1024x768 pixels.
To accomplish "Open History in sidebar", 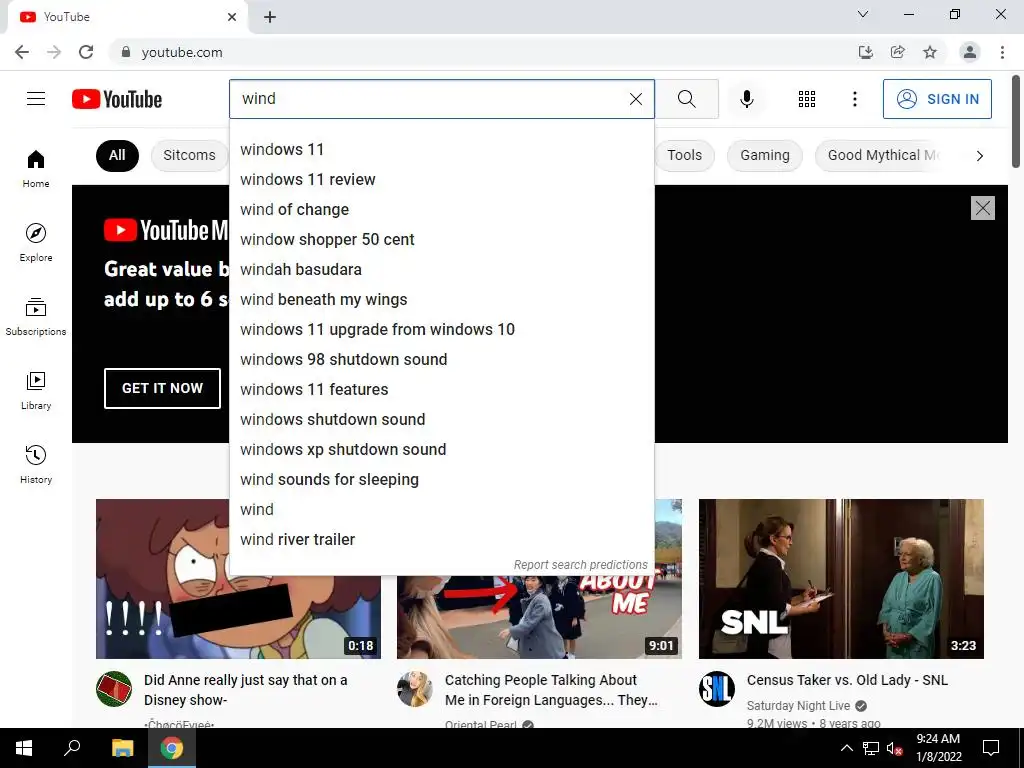I will click(36, 464).
